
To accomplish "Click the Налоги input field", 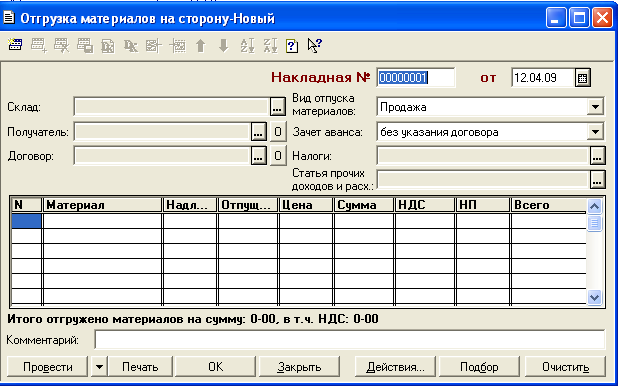I will click(483, 156).
